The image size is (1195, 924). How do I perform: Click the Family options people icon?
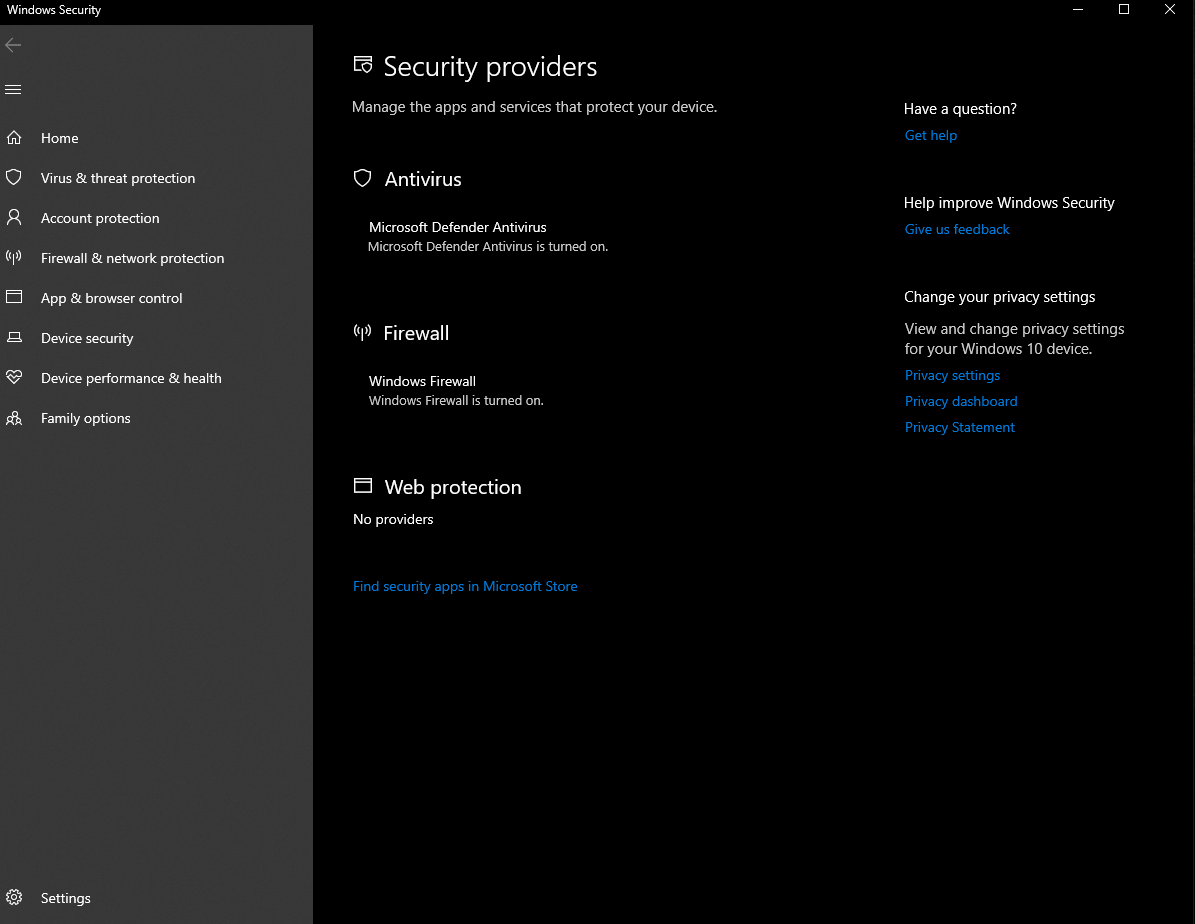pos(14,418)
